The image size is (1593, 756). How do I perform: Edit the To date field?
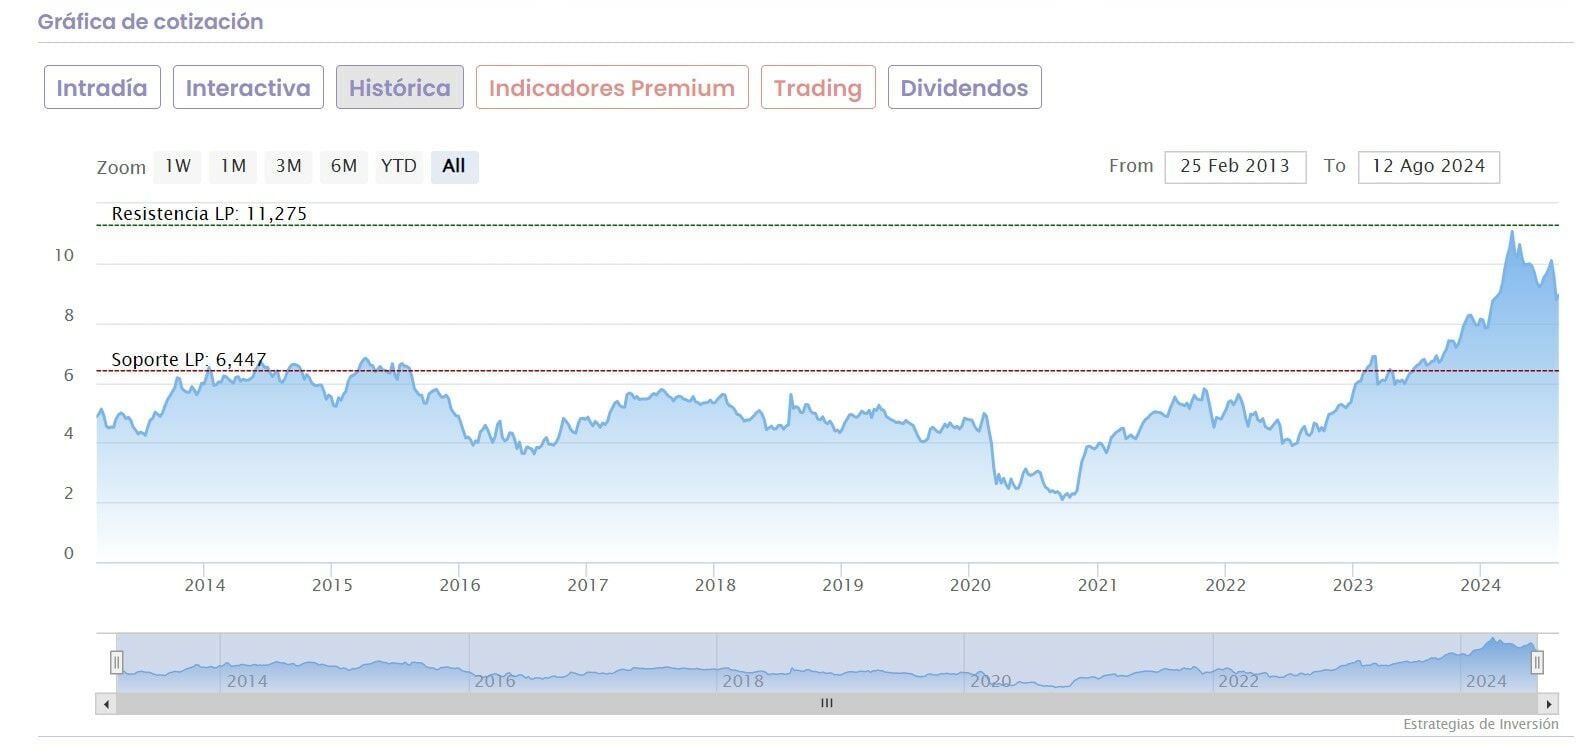click(x=1428, y=166)
